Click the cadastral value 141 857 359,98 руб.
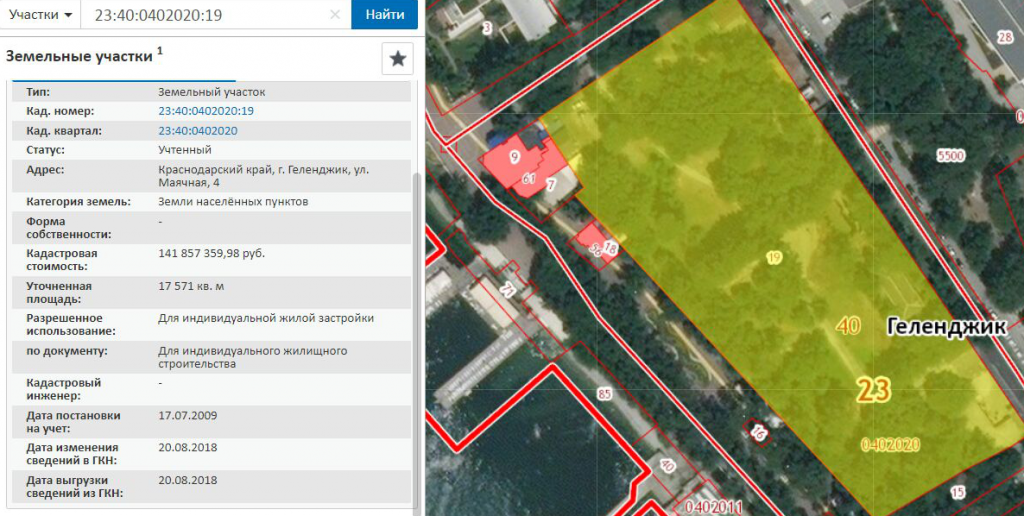 211,254
